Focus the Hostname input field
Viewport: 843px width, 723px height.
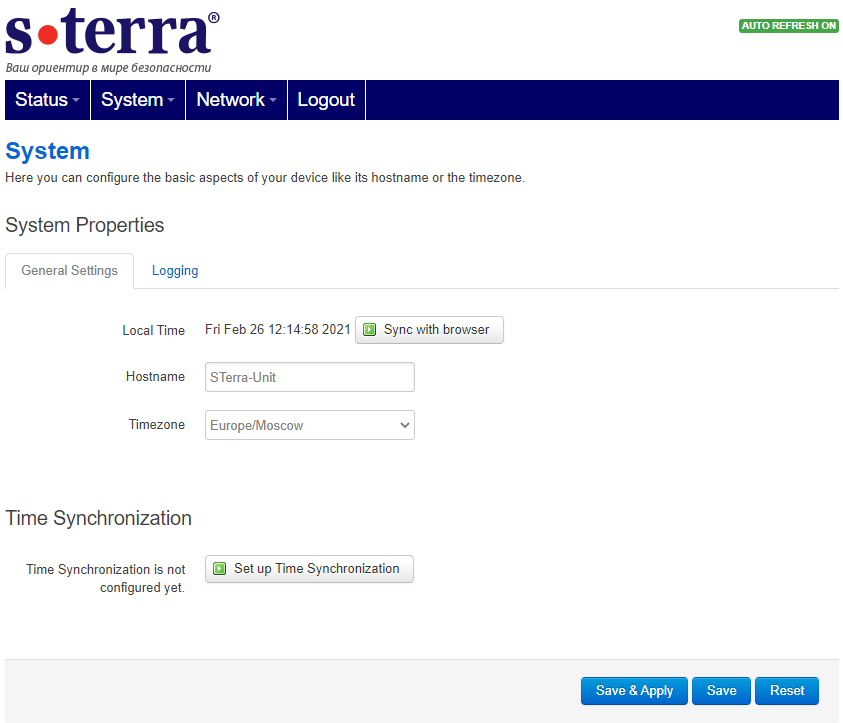[x=310, y=377]
